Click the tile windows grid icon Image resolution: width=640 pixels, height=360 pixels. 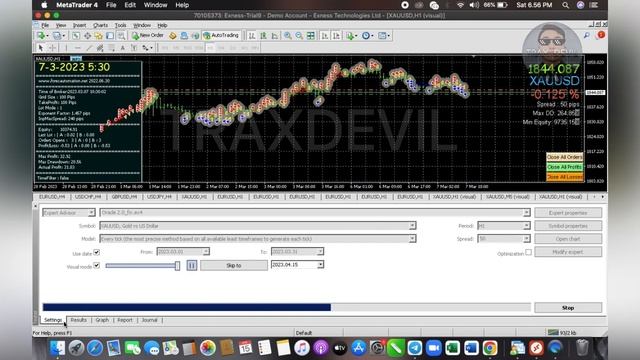[x=311, y=36]
